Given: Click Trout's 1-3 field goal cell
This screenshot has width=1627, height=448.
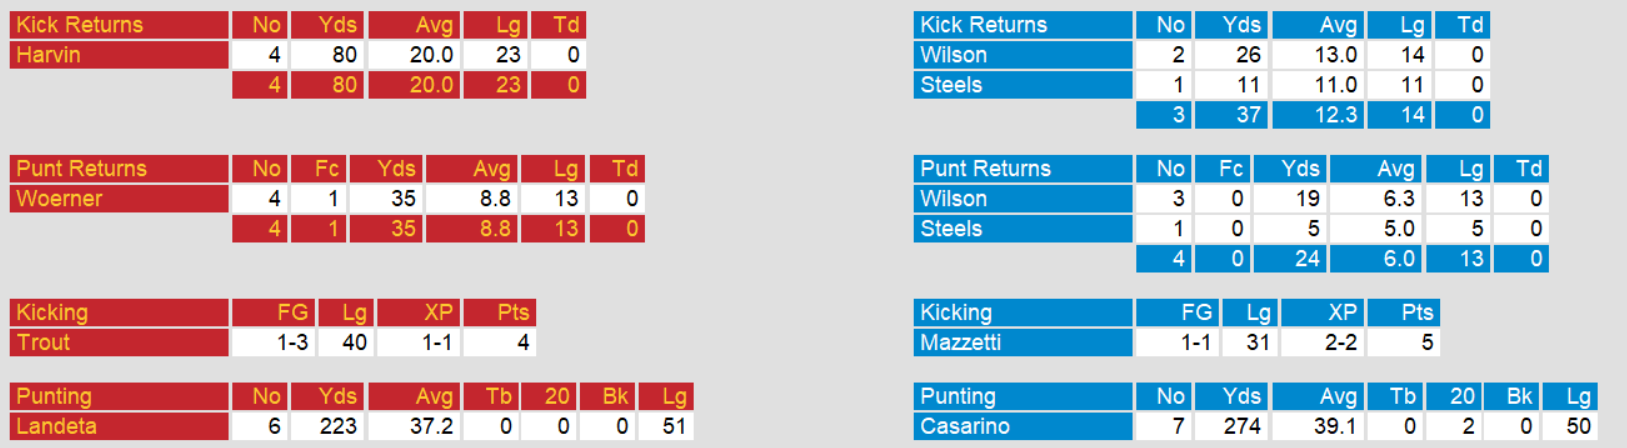Looking at the screenshot, I should (292, 343).
